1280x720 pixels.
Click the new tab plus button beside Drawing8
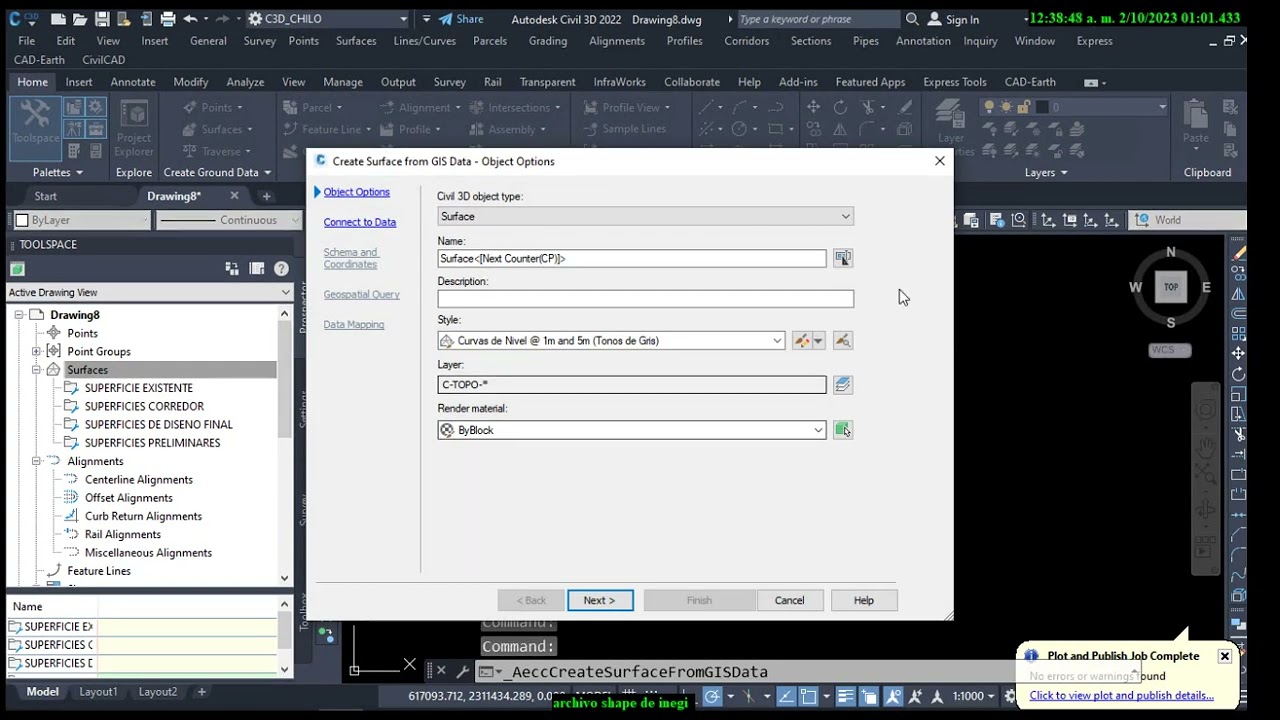(x=266, y=196)
